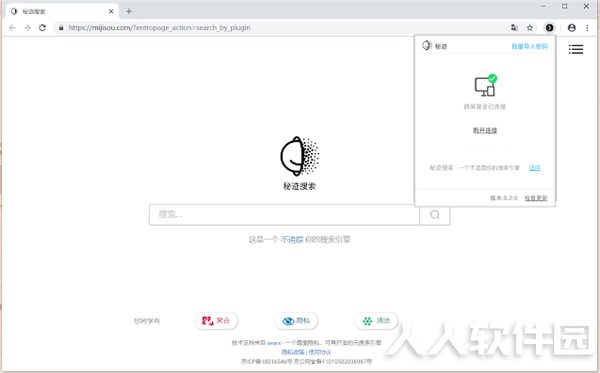The height and width of the screenshot is (373, 600).
Task: Click the translate page icon in the address bar
Action: click(514, 28)
